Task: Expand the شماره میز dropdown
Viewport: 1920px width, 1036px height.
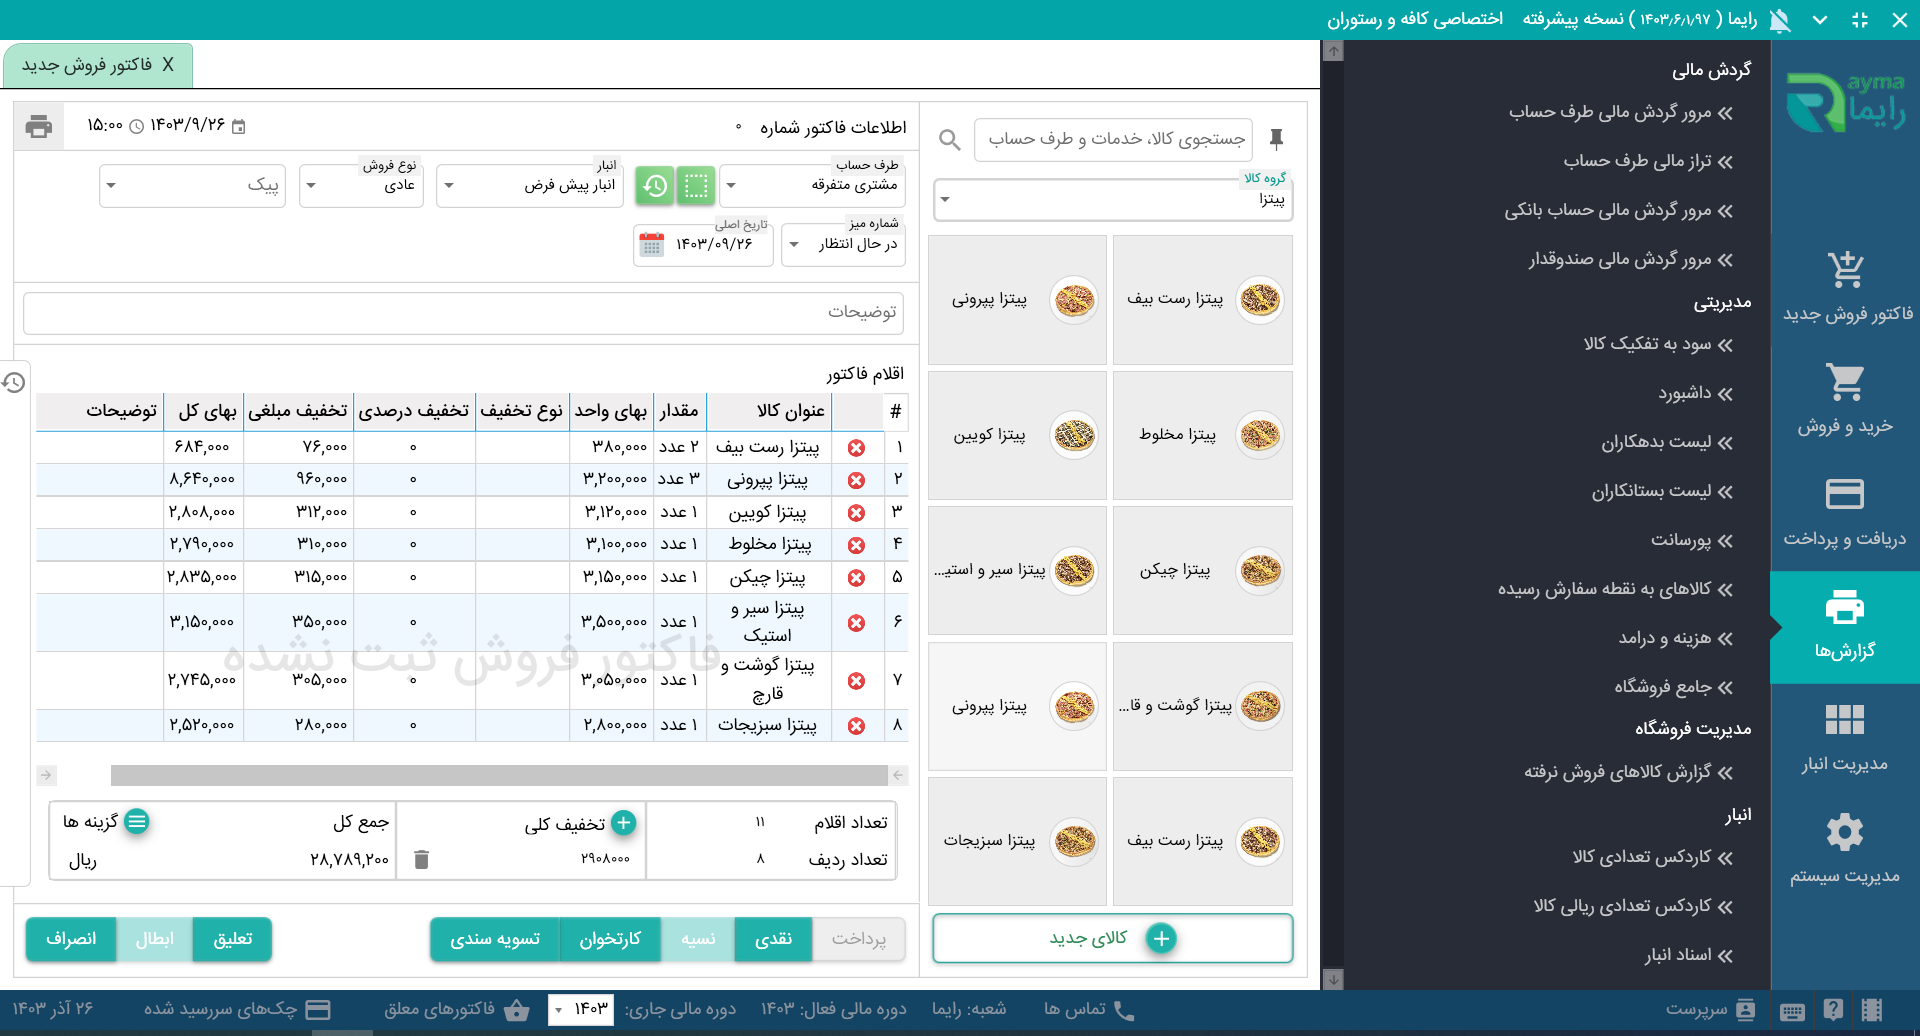Action: click(794, 245)
